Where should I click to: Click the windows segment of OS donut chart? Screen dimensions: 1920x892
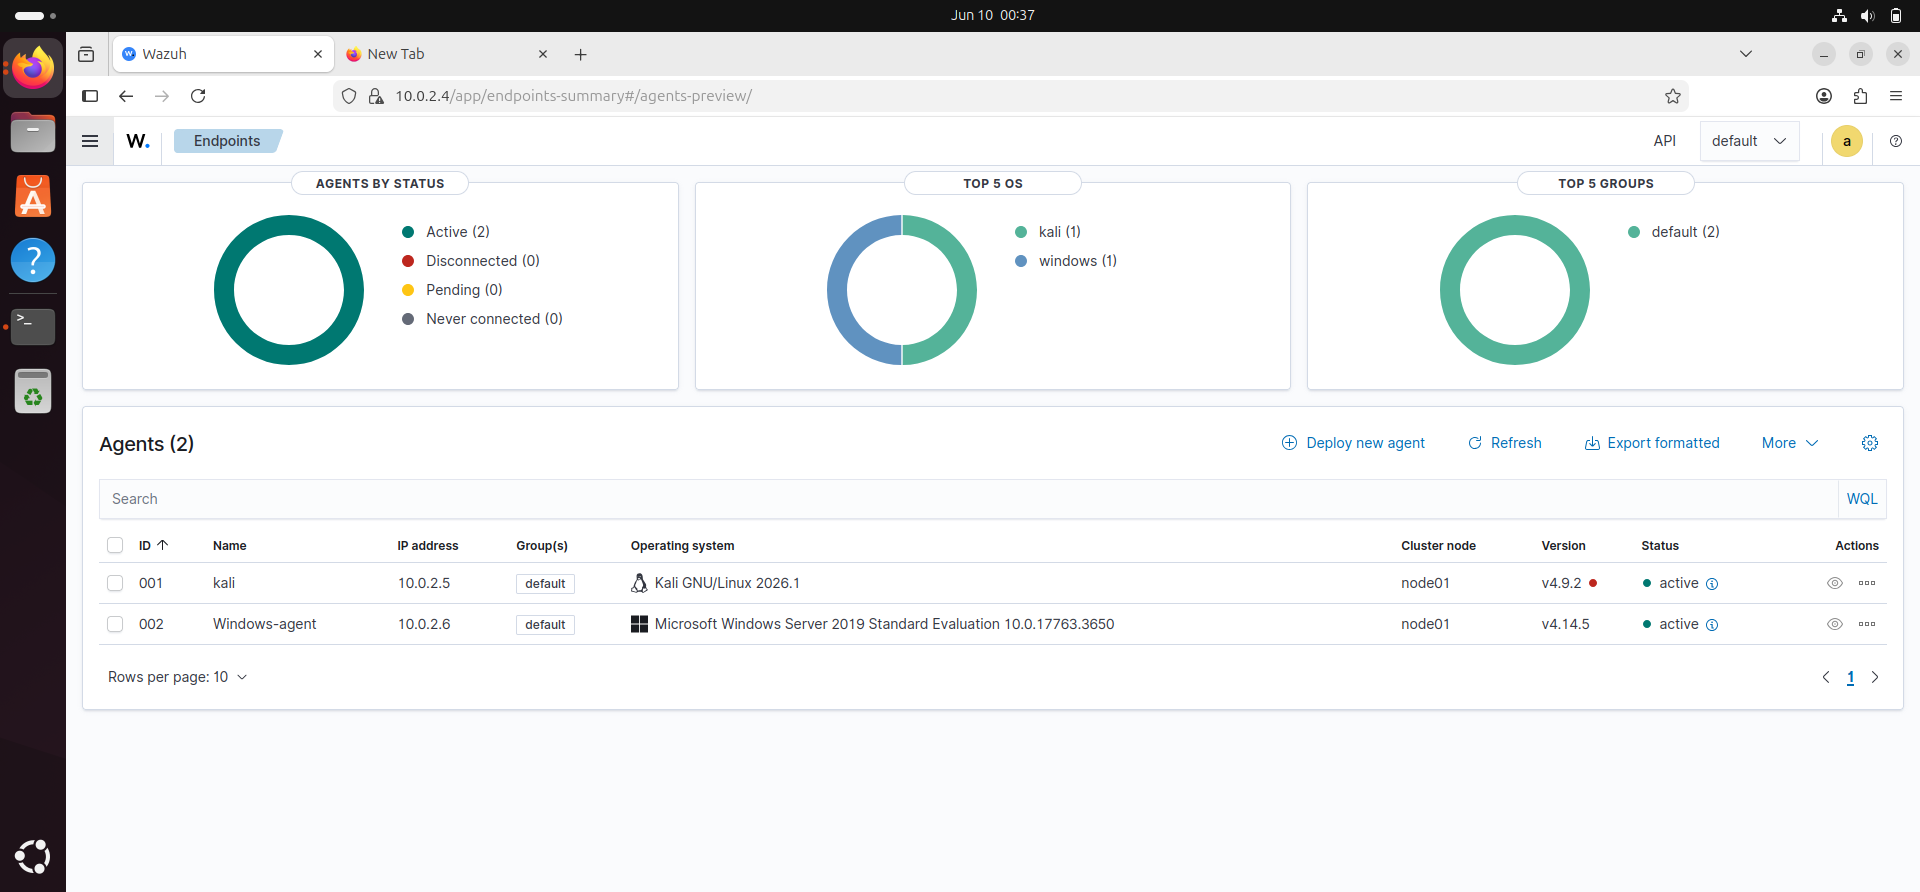click(x=838, y=290)
